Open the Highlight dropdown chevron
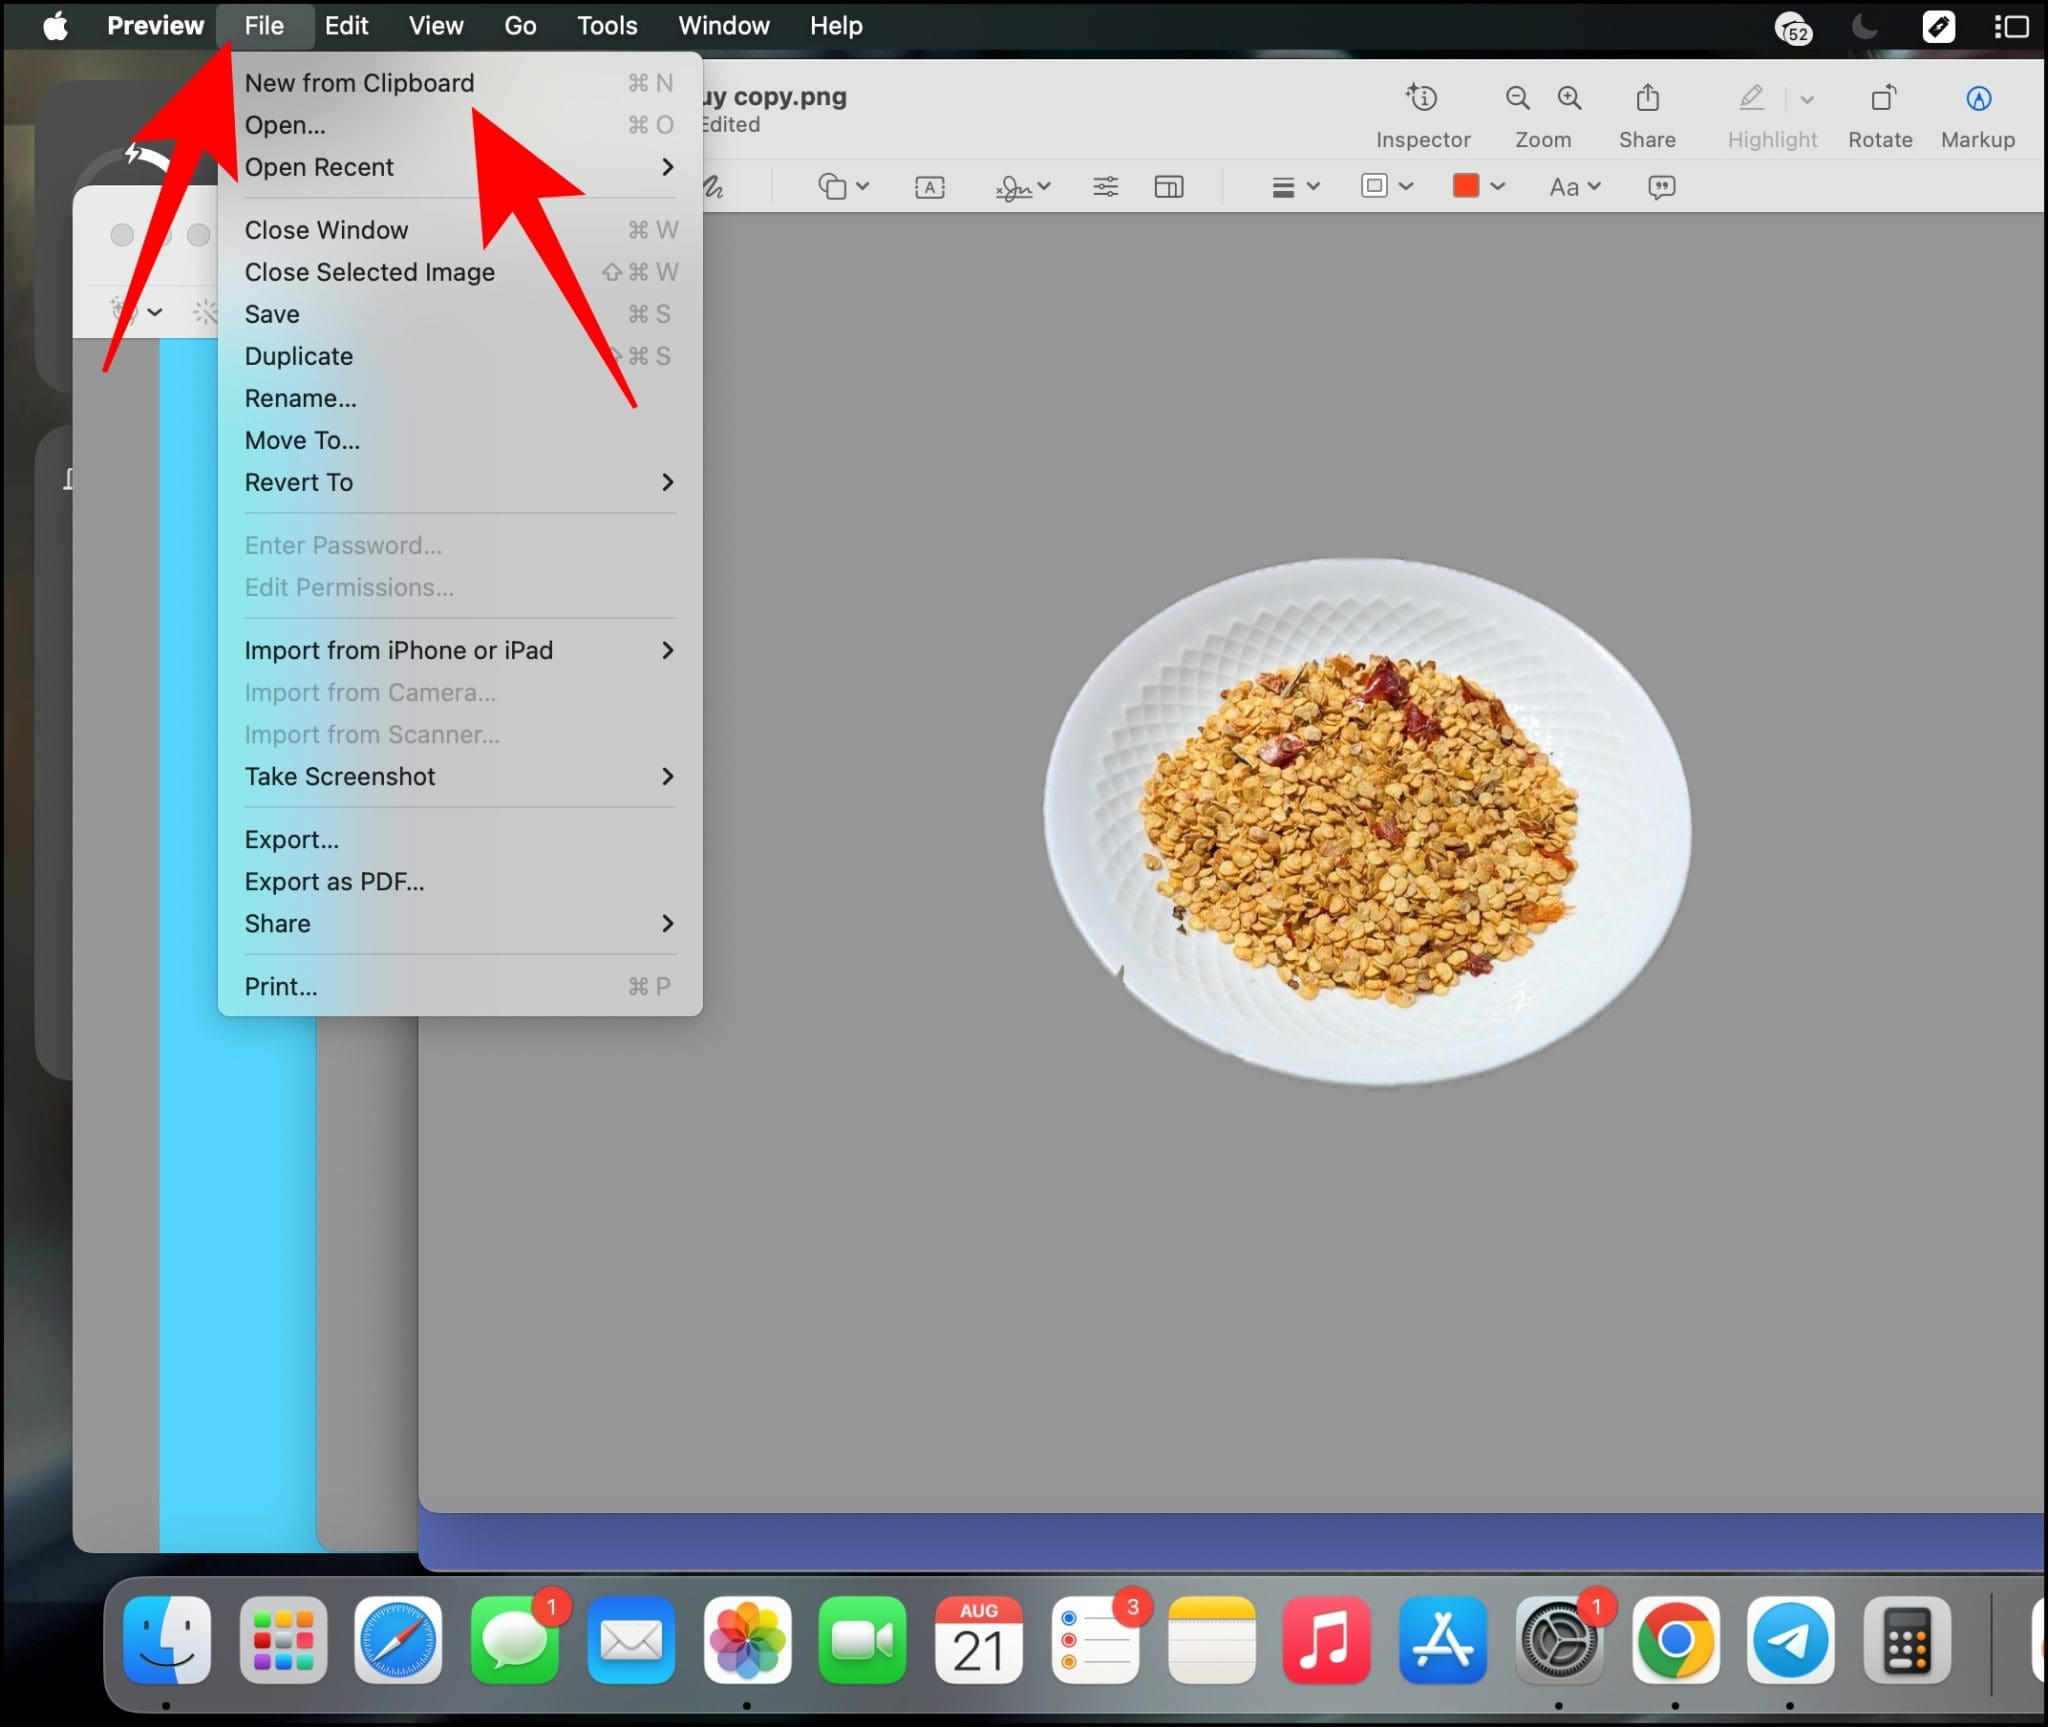 [1806, 99]
